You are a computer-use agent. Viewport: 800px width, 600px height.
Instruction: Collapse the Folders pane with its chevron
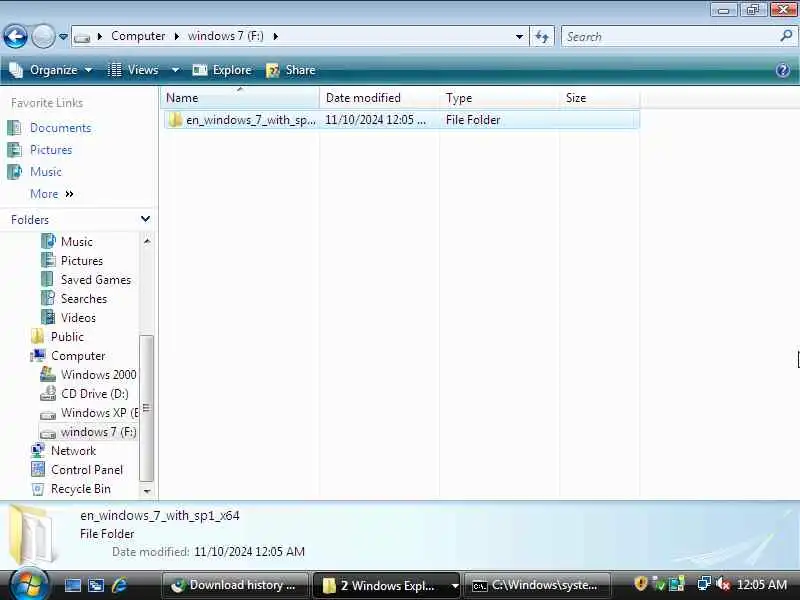click(145, 219)
